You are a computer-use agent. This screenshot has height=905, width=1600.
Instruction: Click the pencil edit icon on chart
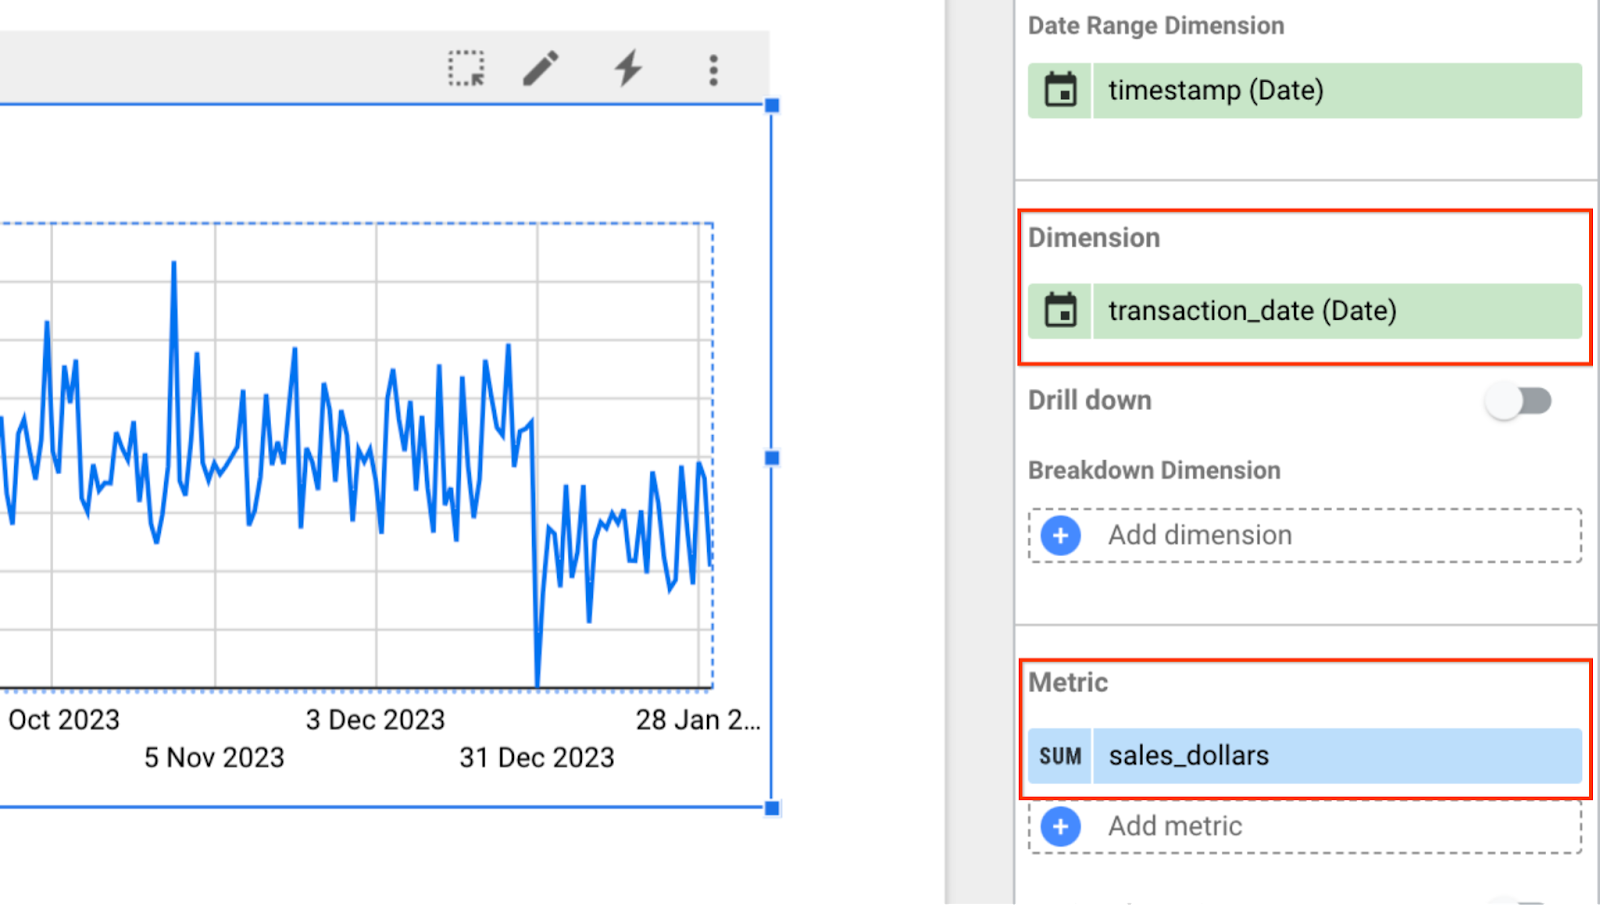point(541,69)
